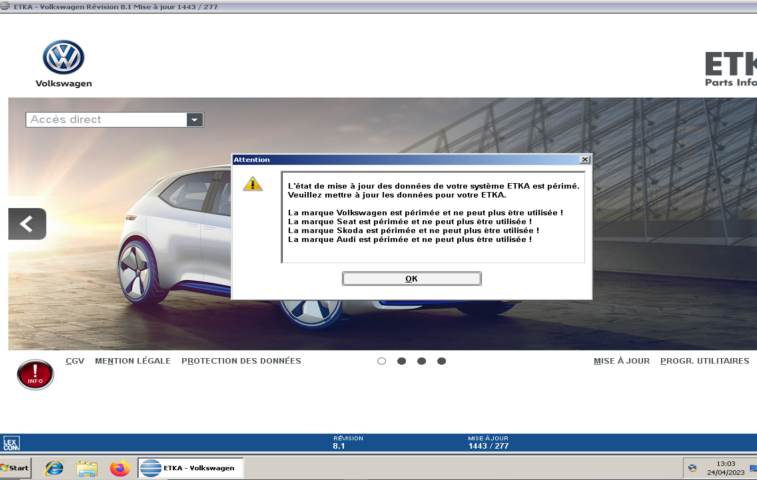The width and height of the screenshot is (757, 480).
Task: Click the Volkswagen logo
Action: tap(63, 64)
